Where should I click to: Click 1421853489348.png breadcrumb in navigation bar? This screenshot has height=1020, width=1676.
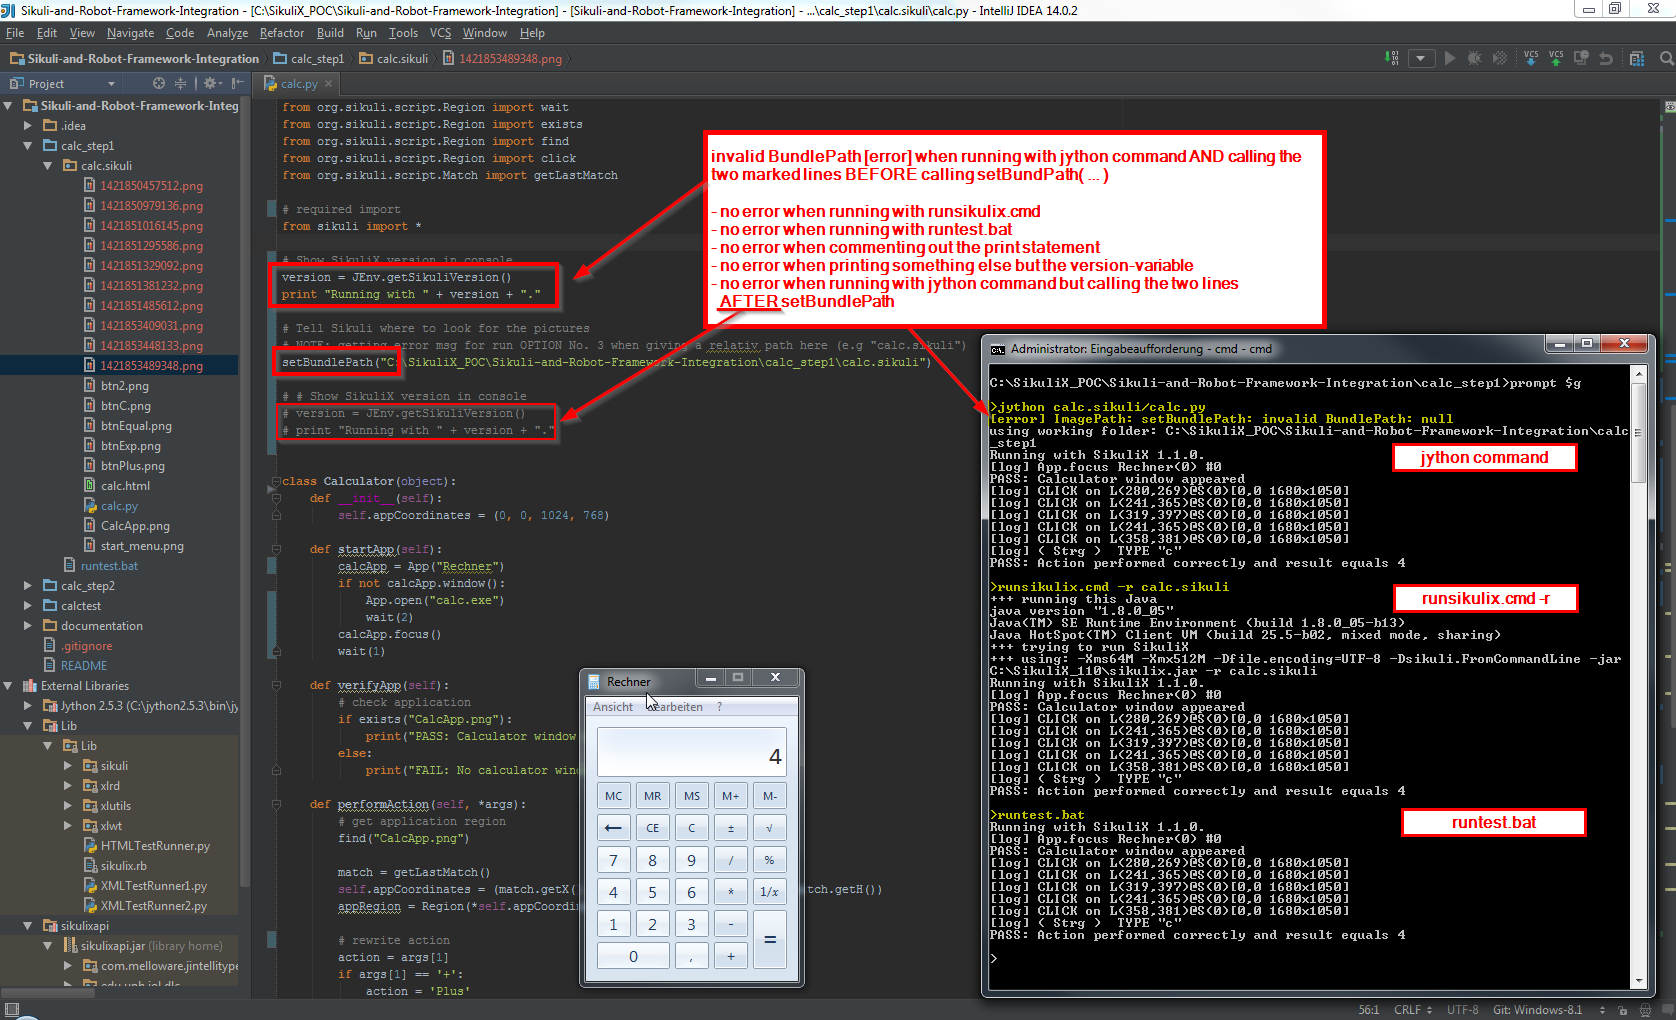pos(502,59)
